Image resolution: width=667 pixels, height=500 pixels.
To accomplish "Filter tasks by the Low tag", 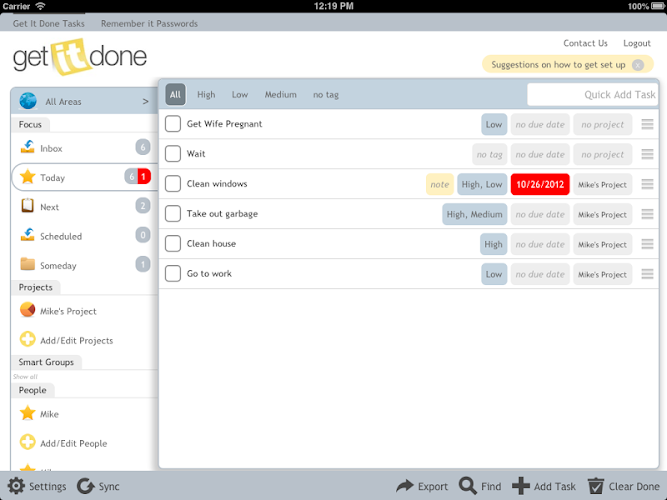I will coord(240,94).
